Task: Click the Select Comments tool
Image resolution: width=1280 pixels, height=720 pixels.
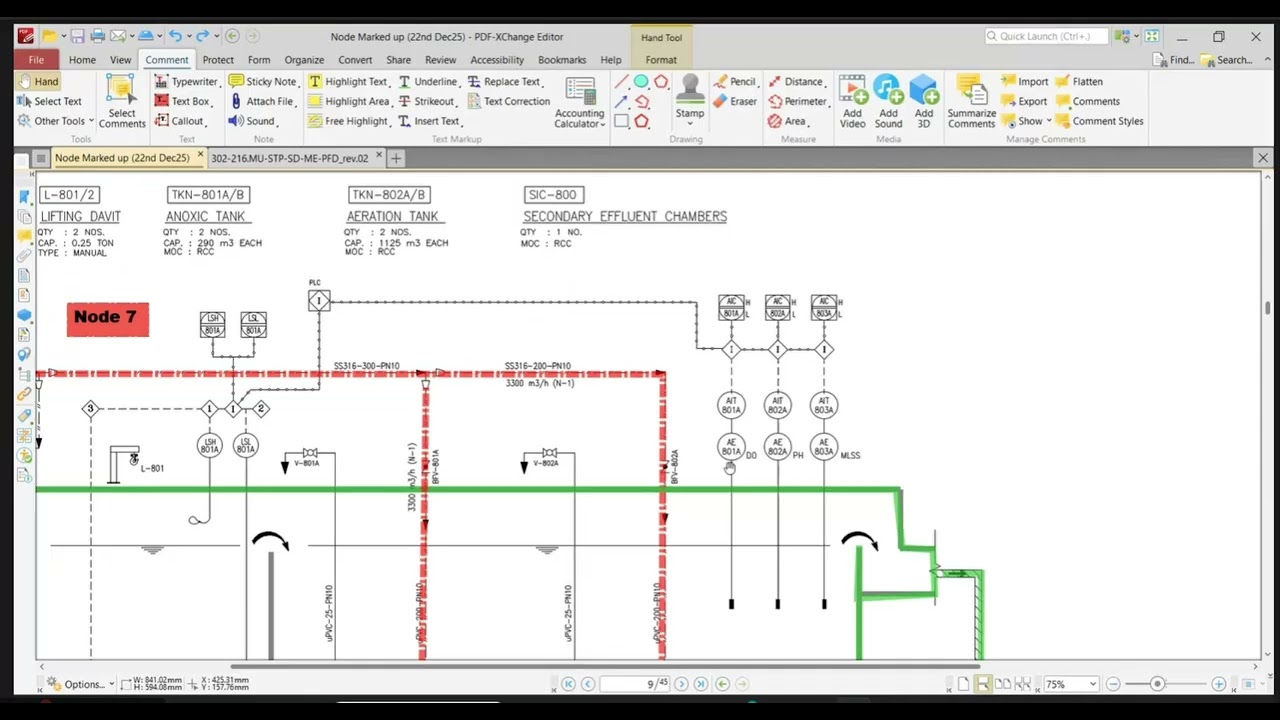Action: [122, 103]
